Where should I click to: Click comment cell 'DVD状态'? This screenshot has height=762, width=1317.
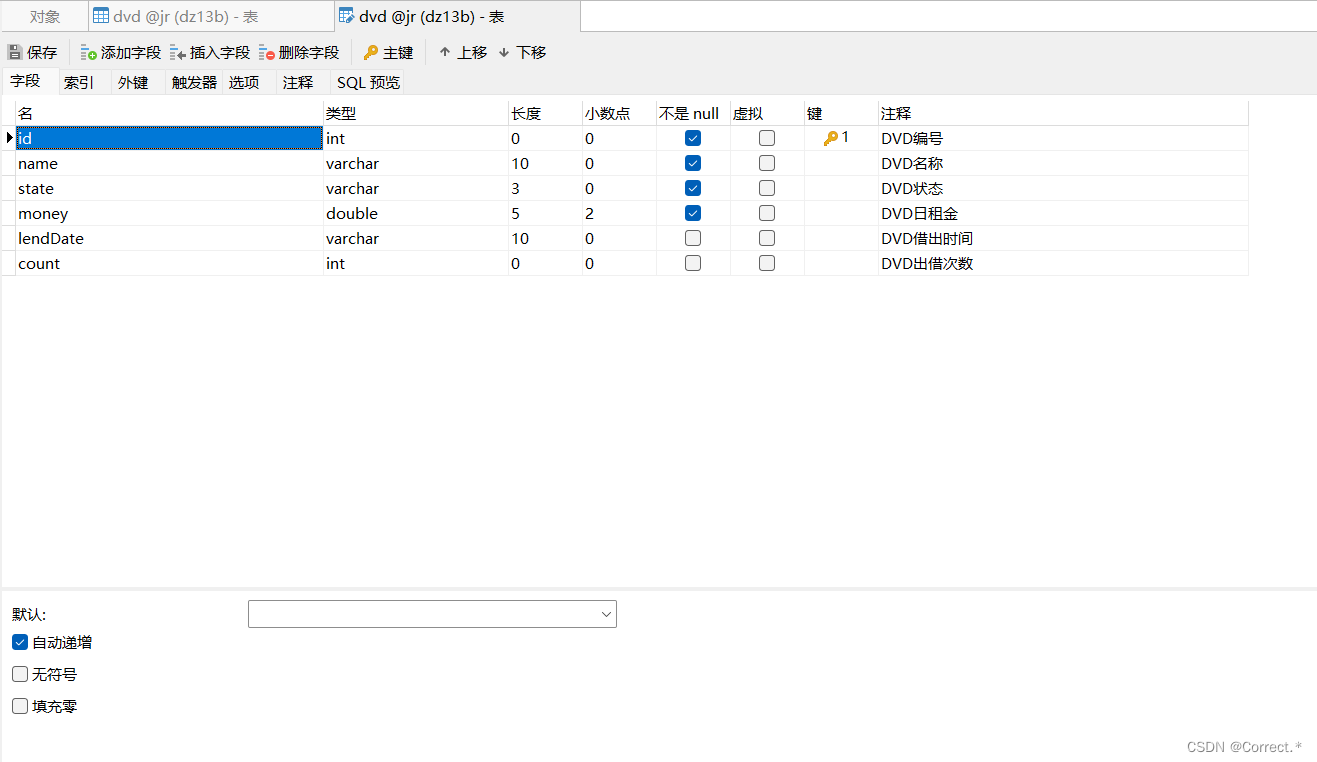1063,188
